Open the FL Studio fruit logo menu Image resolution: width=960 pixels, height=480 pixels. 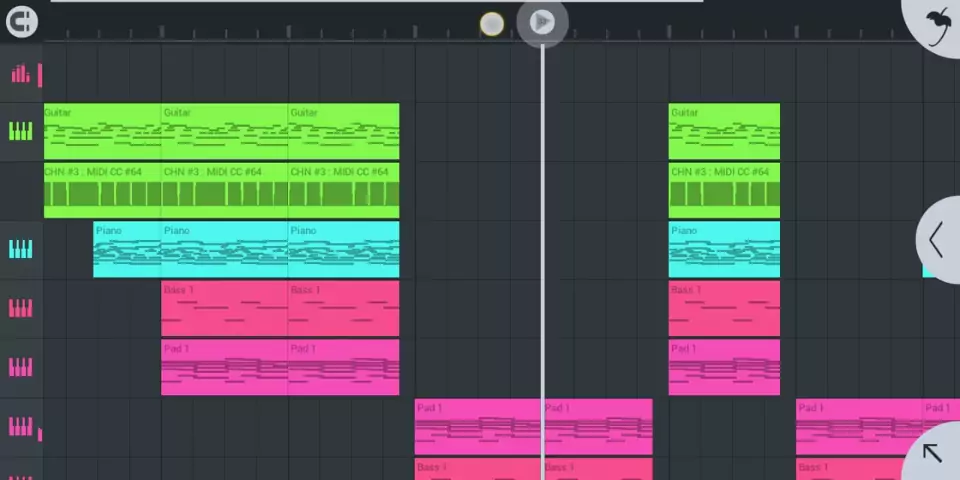point(936,24)
